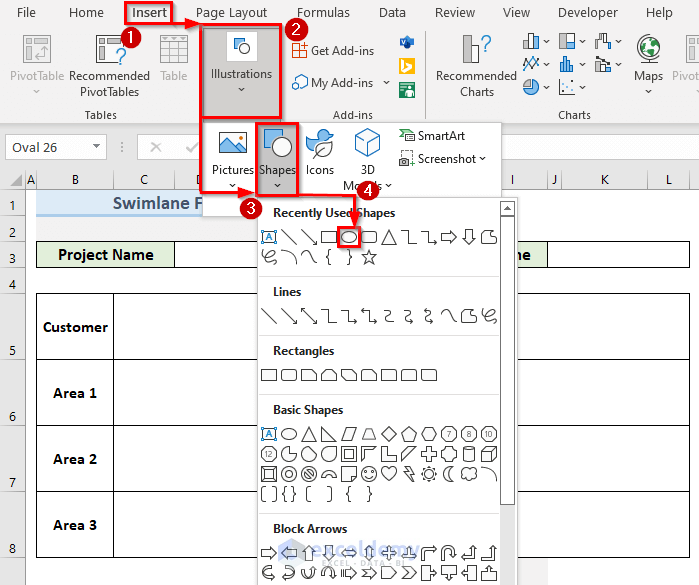Viewport: 699px width, 585px height.
Task: Insert a column or bar chart
Action: coord(535,41)
